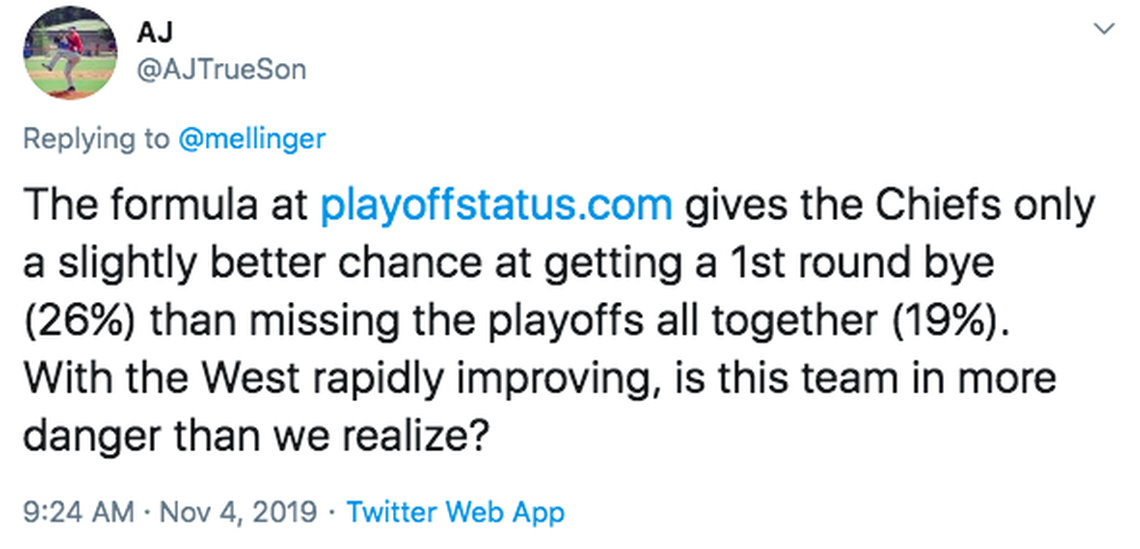Image resolution: width=1140 pixels, height=549 pixels.
Task: Click the word "formula" in tweet
Action: pos(180,206)
